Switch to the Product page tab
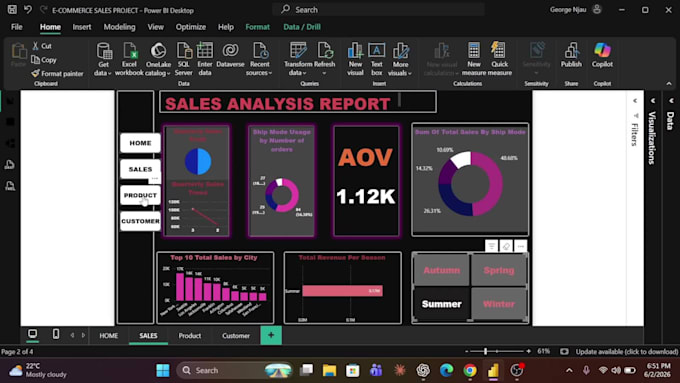This screenshot has height=383, width=680. (190, 335)
